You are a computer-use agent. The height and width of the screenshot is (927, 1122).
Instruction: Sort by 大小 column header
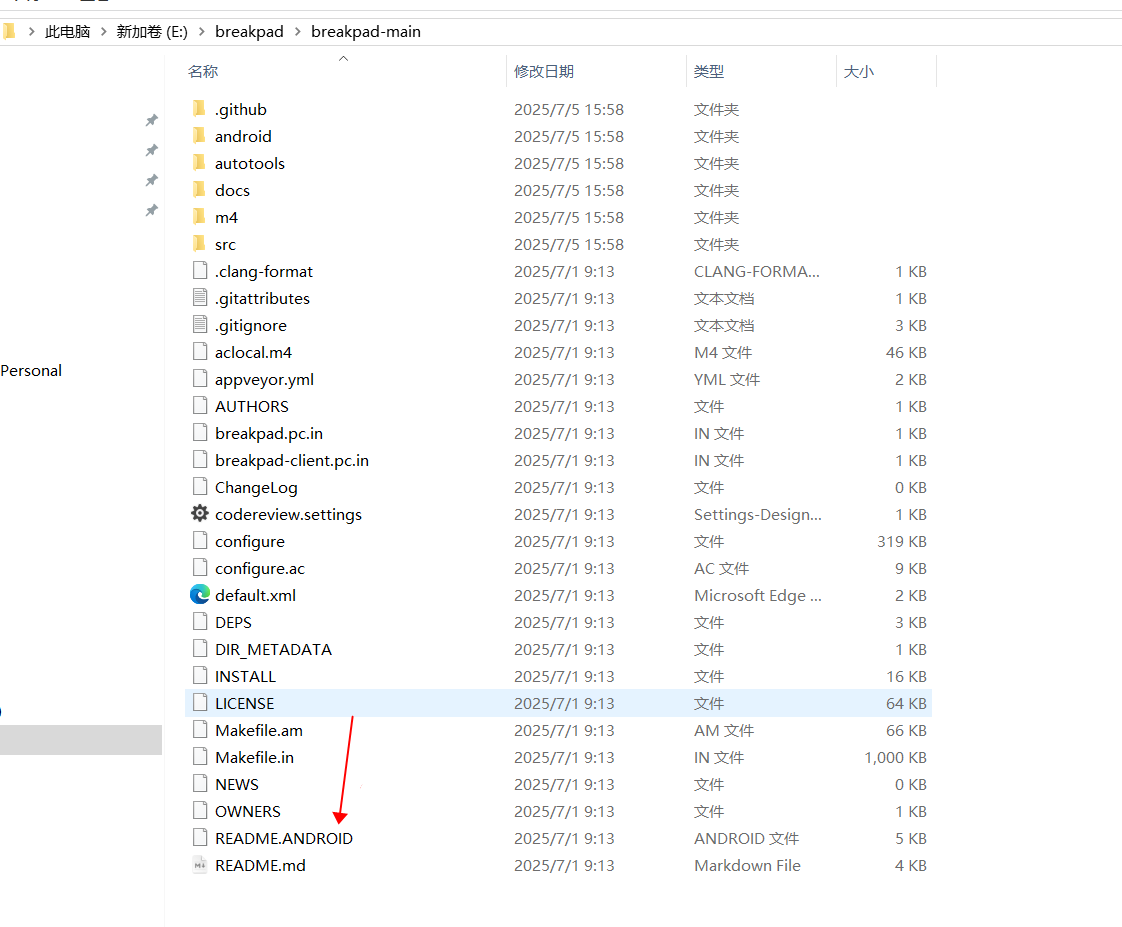pos(859,71)
